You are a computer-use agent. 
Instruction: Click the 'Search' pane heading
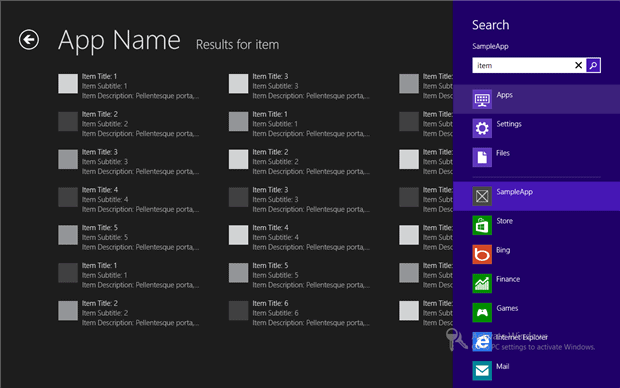[x=490, y=25]
